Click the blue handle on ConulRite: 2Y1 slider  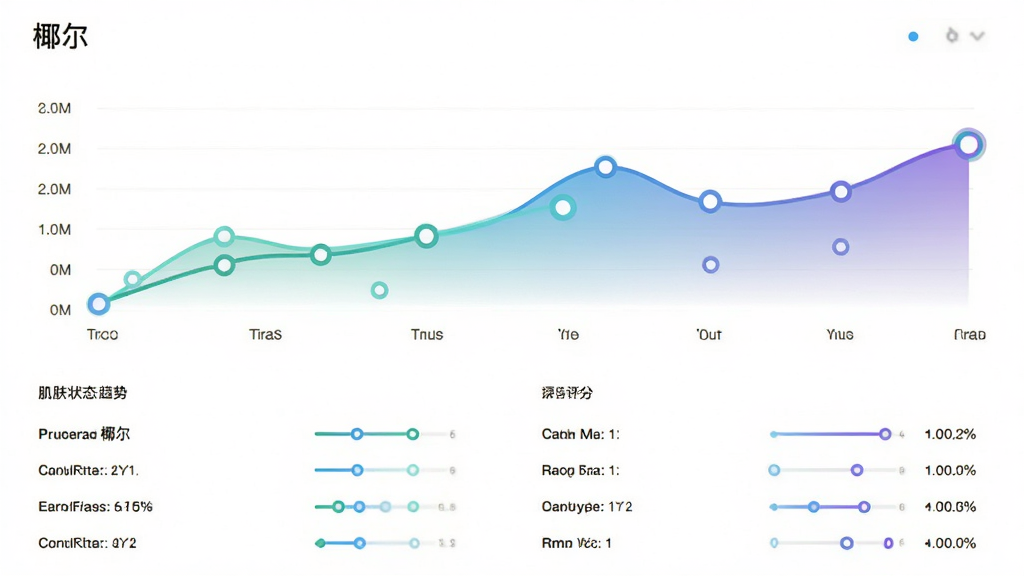357,470
